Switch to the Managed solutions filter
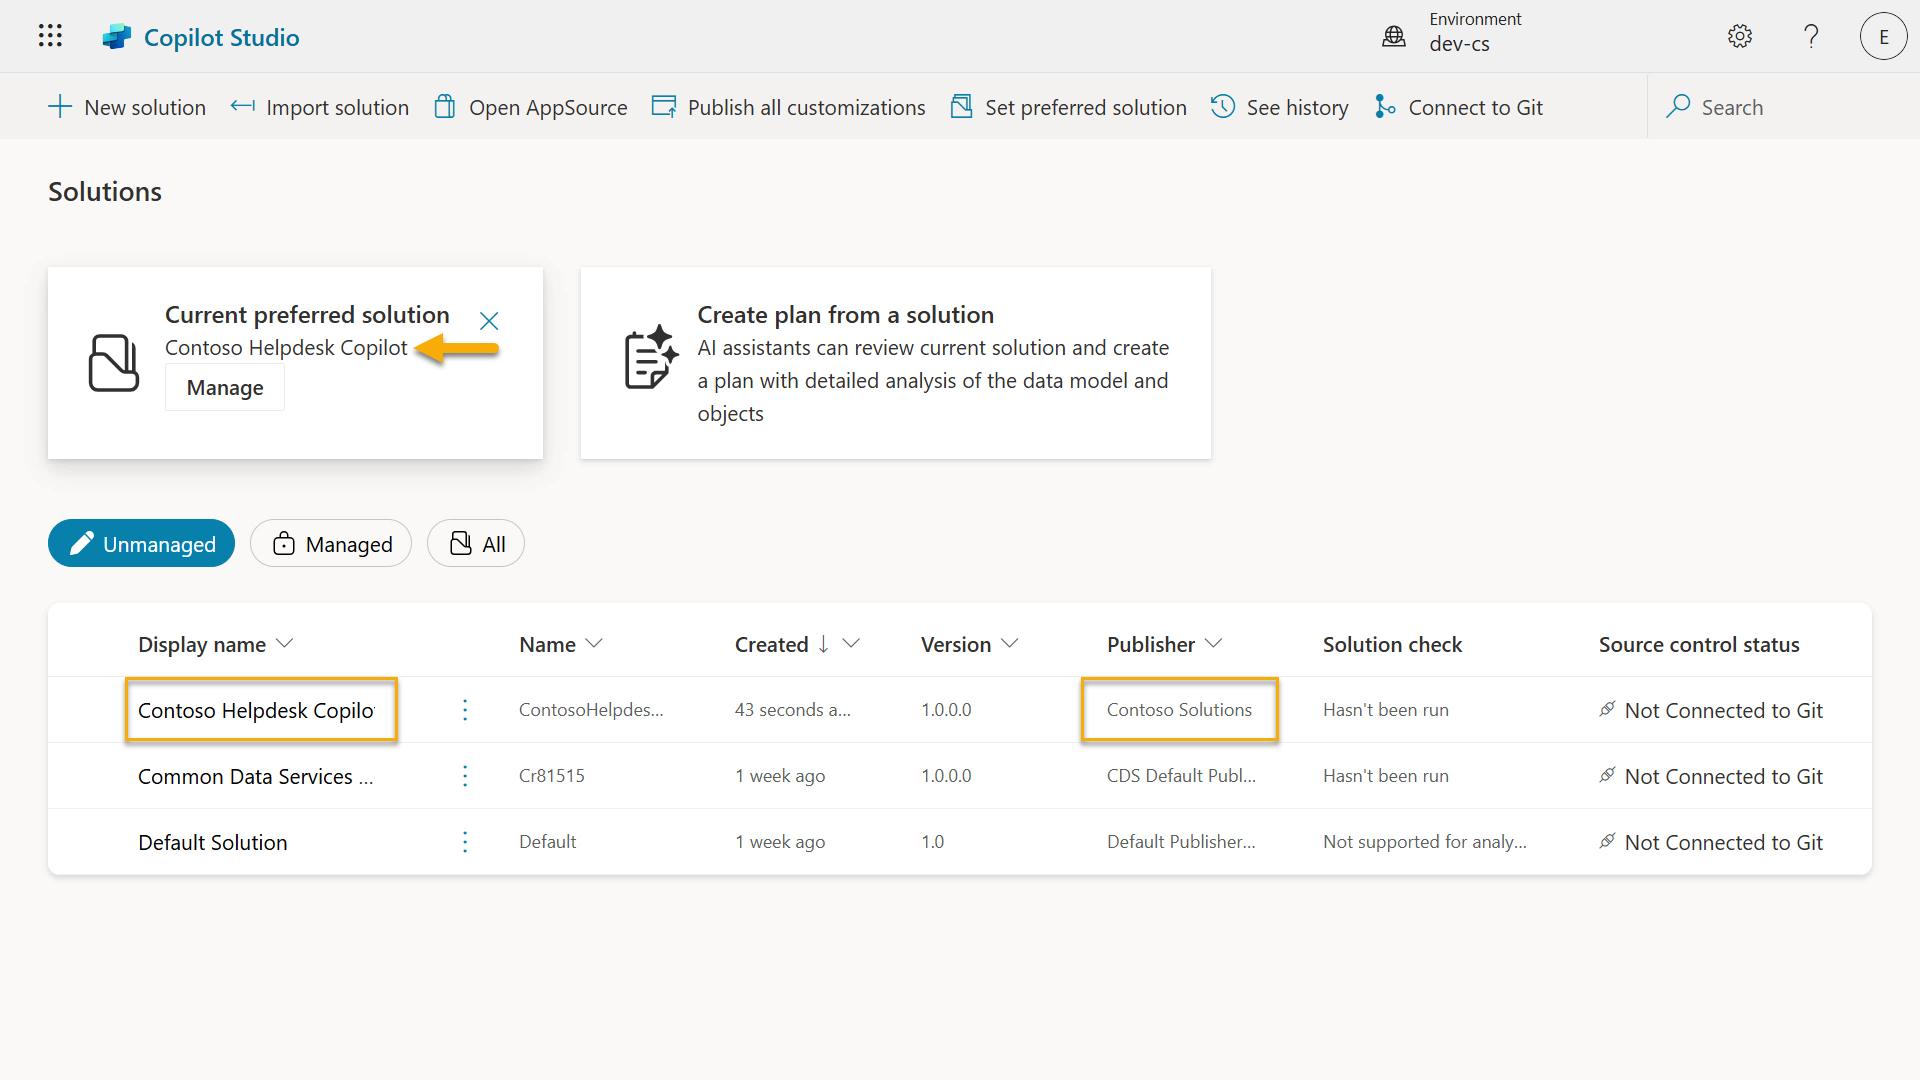 [x=331, y=544]
